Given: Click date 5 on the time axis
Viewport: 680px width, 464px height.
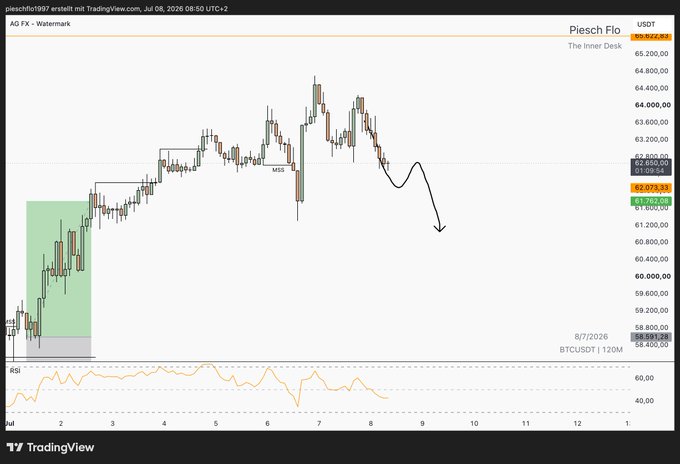Looking at the screenshot, I should (216, 423).
